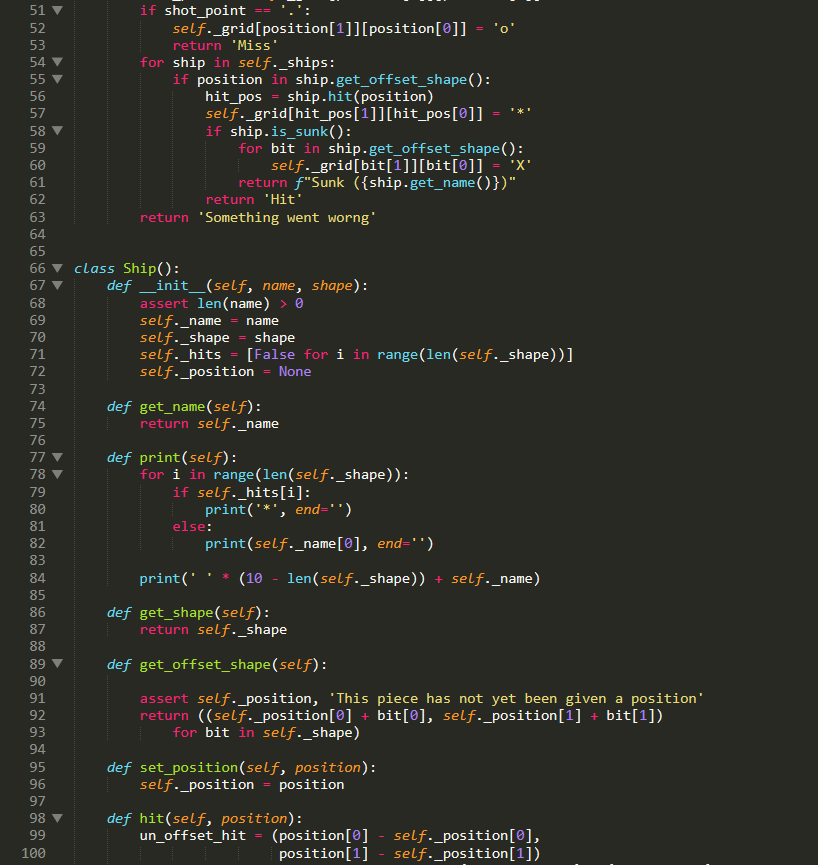Click the __init__ method name

pyautogui.click(x=172, y=286)
